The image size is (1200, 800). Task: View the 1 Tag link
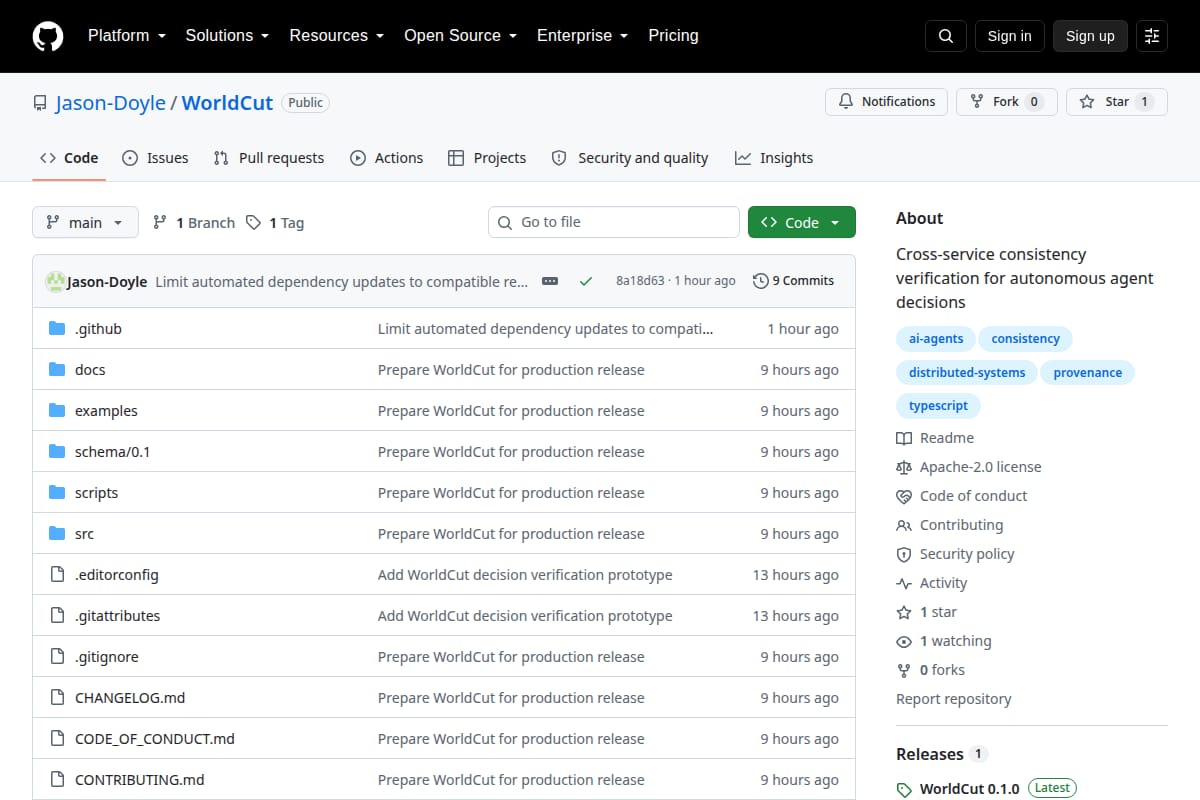click(275, 223)
